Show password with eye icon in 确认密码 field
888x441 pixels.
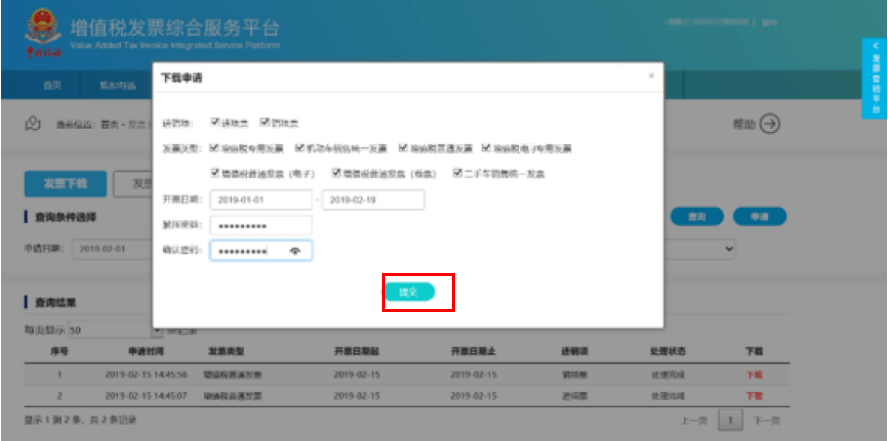click(294, 252)
